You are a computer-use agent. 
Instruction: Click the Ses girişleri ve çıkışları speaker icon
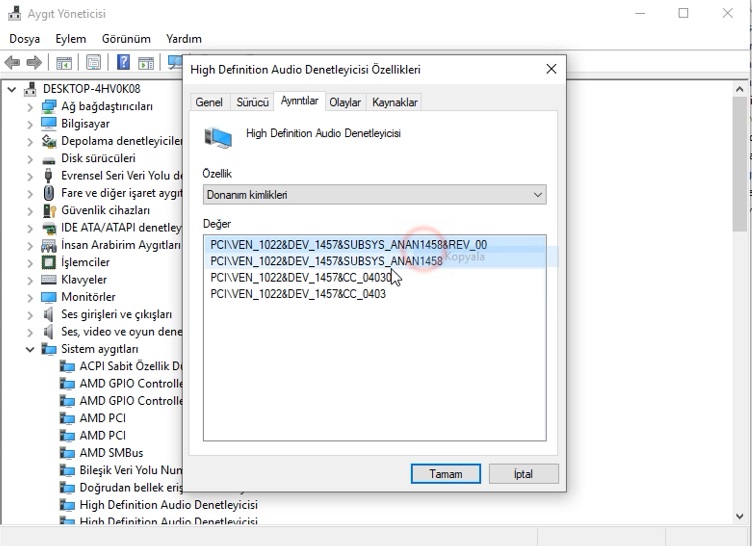pos(48,315)
